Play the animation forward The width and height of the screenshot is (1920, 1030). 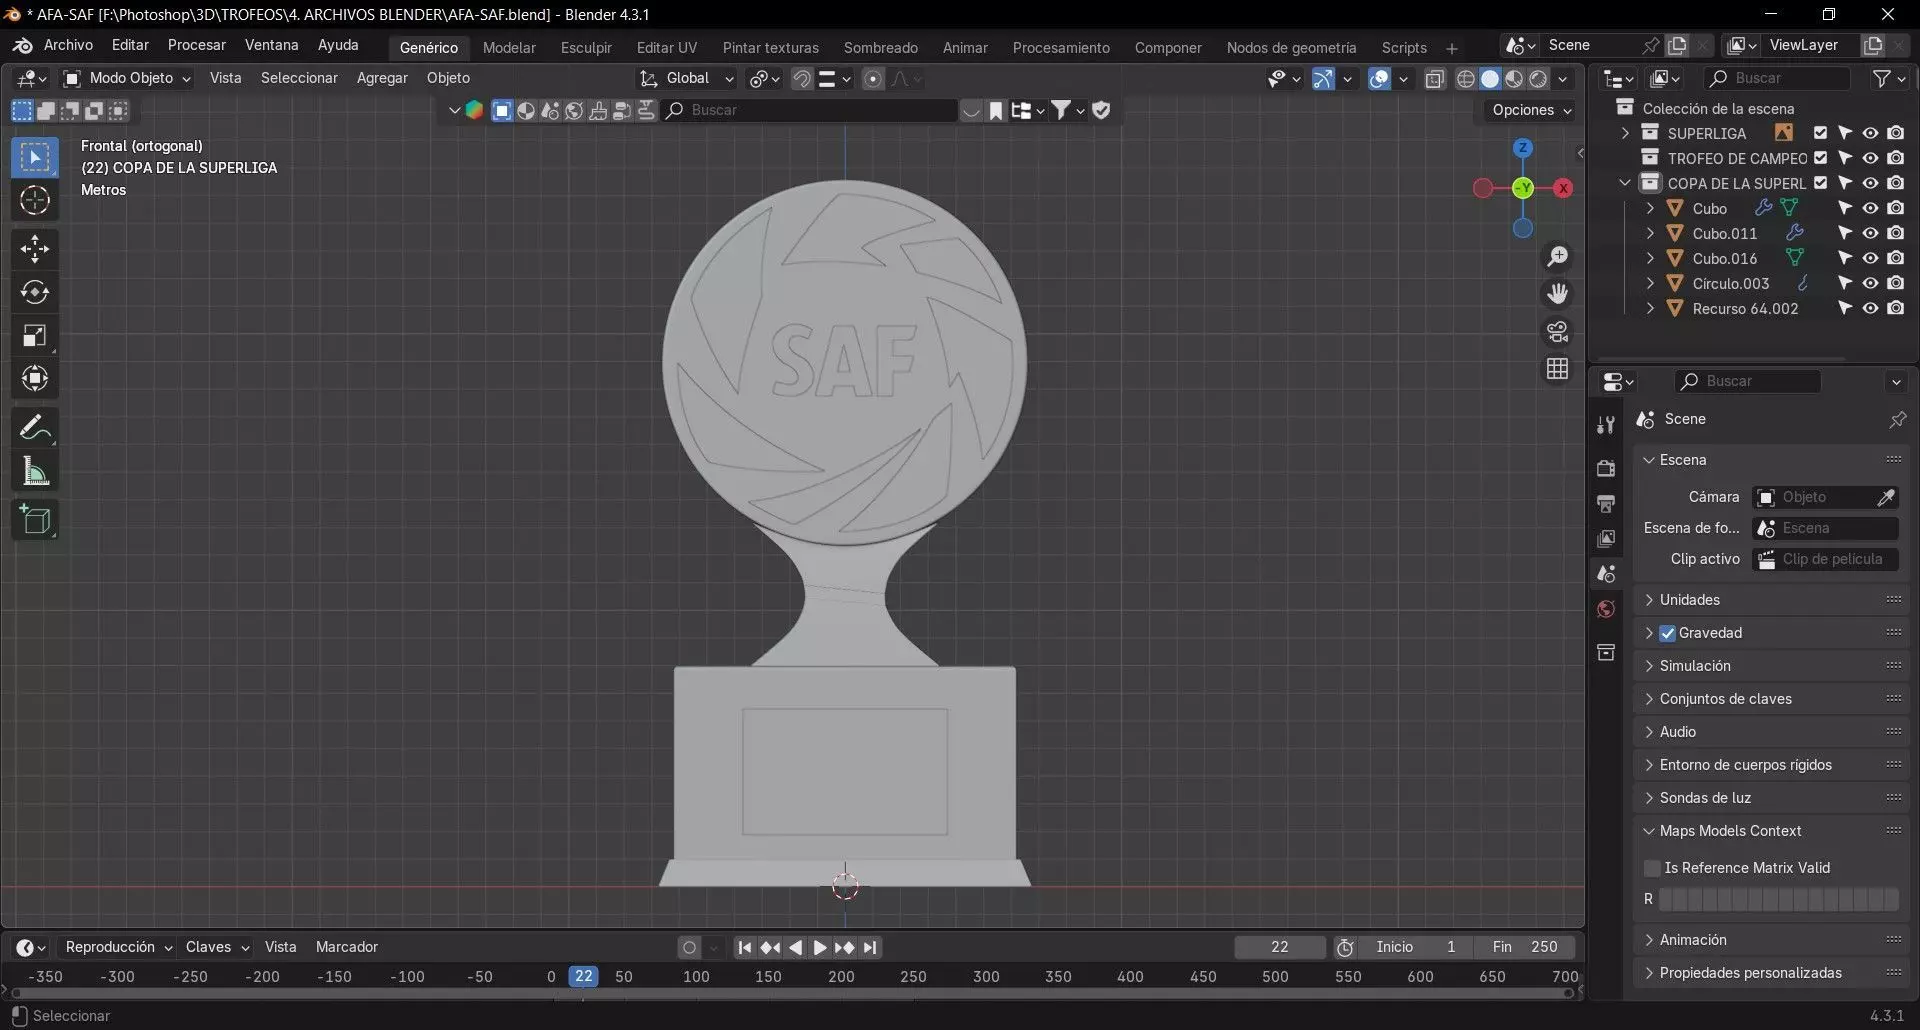pyautogui.click(x=819, y=948)
